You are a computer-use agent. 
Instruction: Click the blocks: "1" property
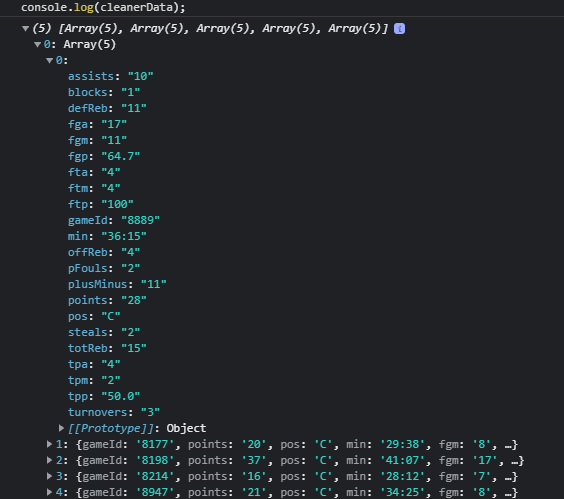pyautogui.click(x=104, y=92)
